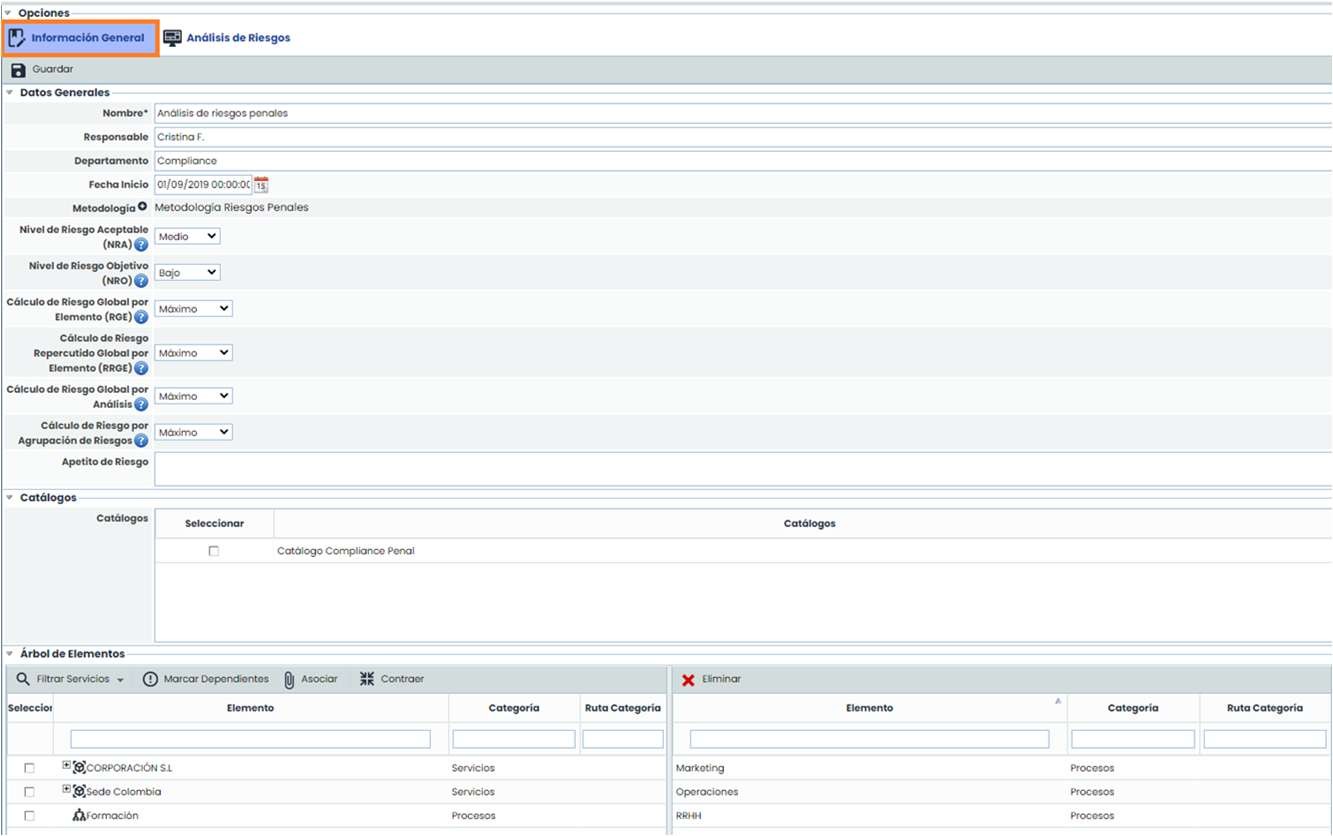Click the Marcar Dependientes icon
Viewport: 1333px width, 836px height.
tap(151, 679)
